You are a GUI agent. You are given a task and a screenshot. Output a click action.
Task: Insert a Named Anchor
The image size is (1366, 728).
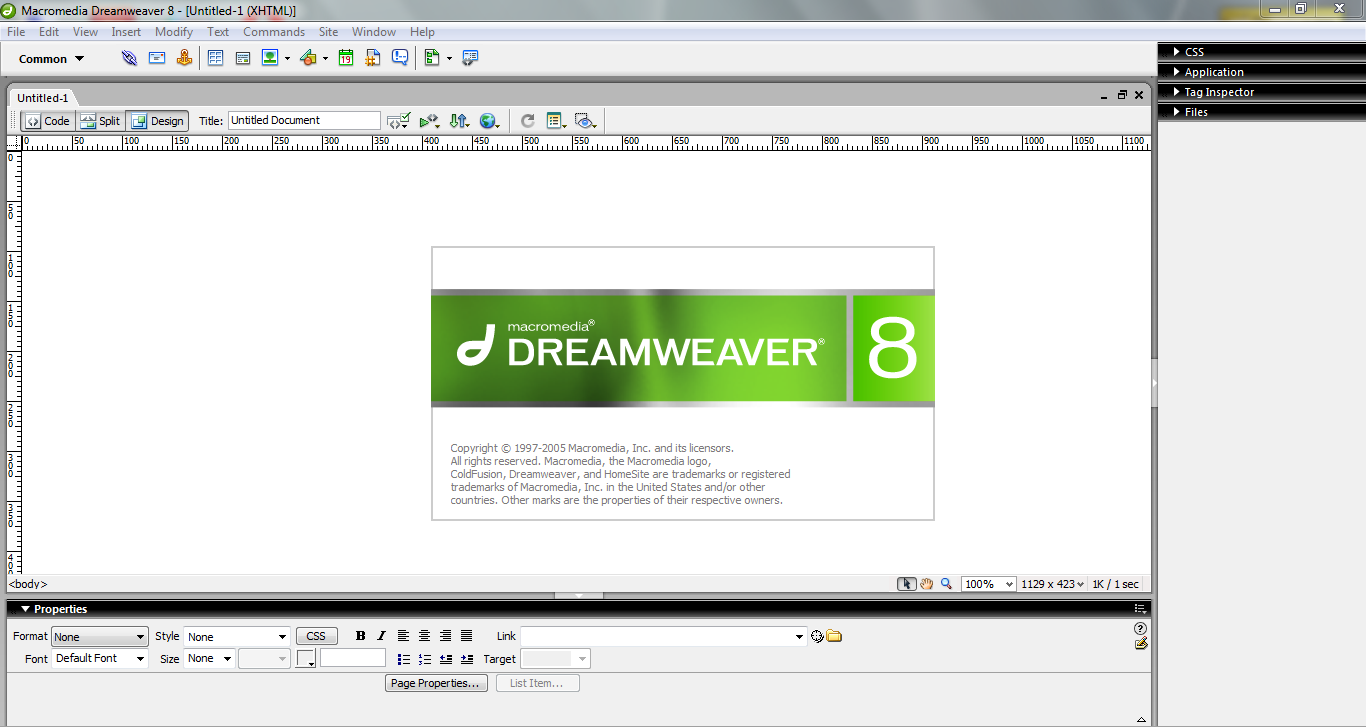[x=184, y=58]
